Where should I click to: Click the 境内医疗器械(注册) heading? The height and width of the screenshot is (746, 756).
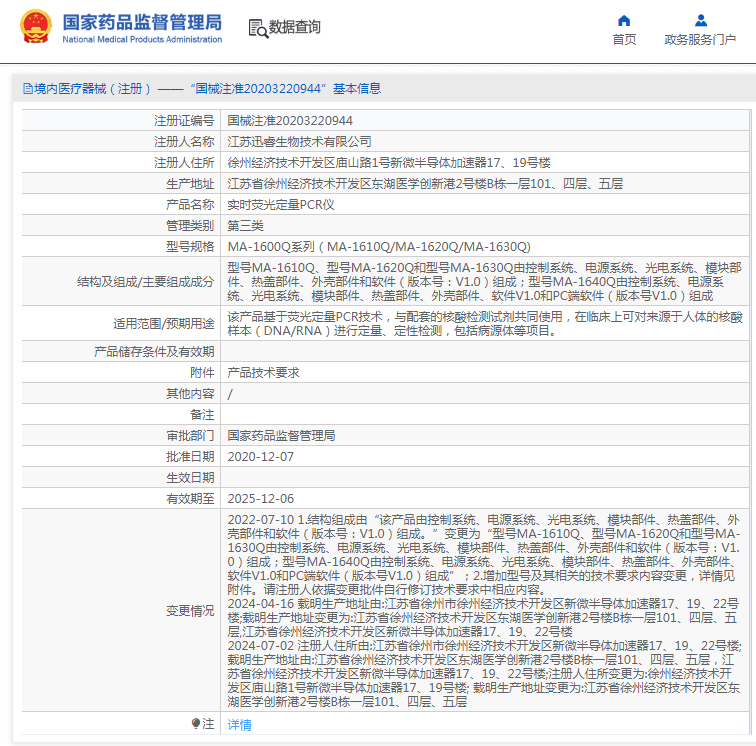[92, 89]
